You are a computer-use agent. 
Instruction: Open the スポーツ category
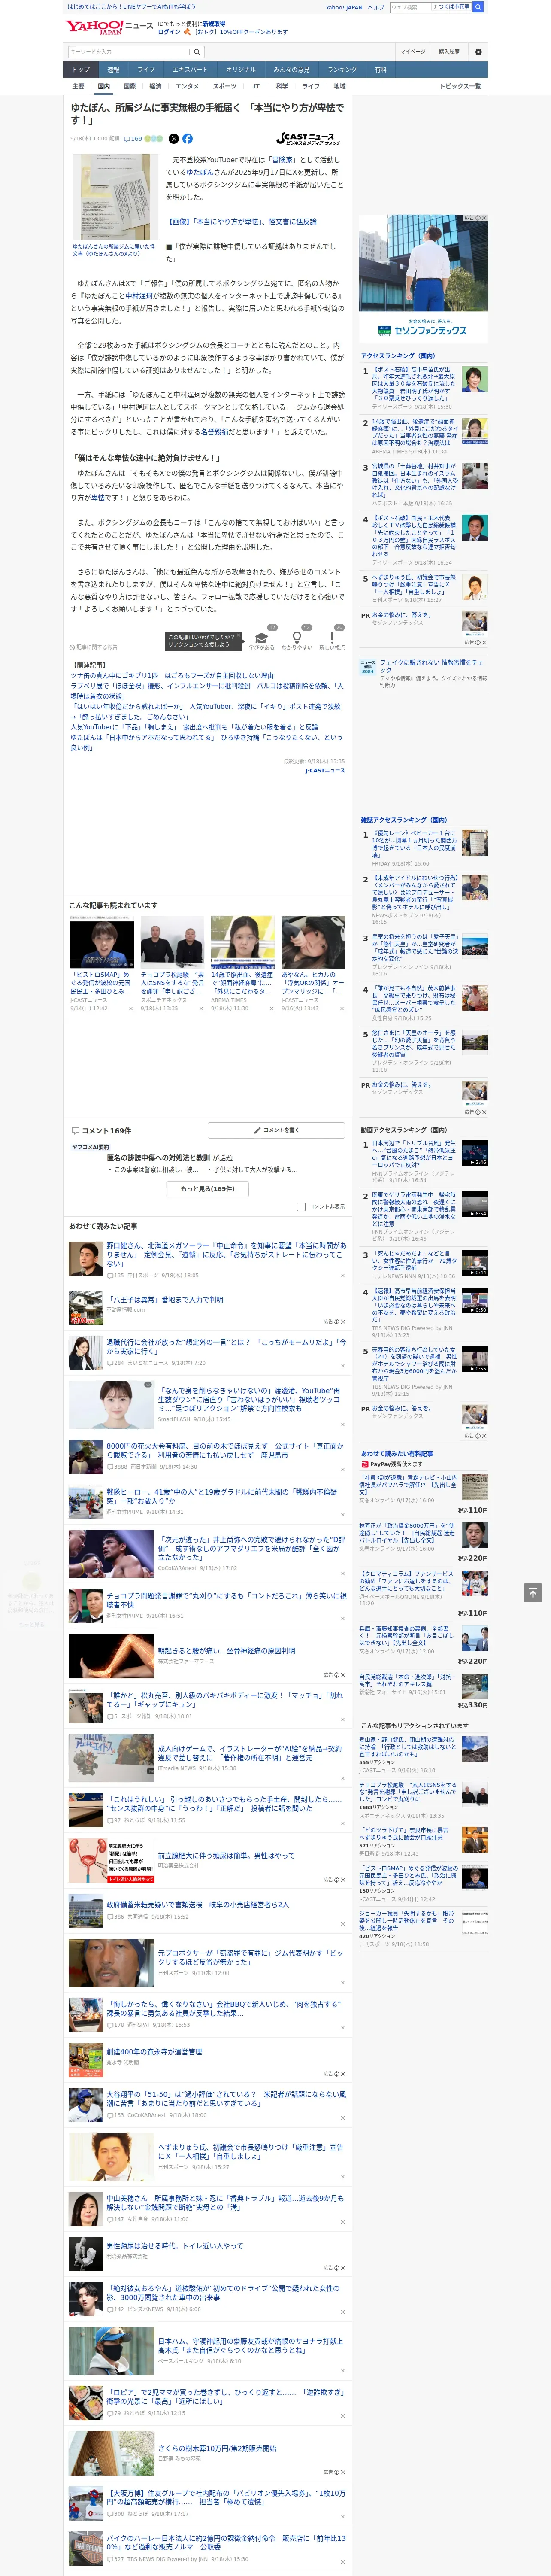(x=225, y=86)
